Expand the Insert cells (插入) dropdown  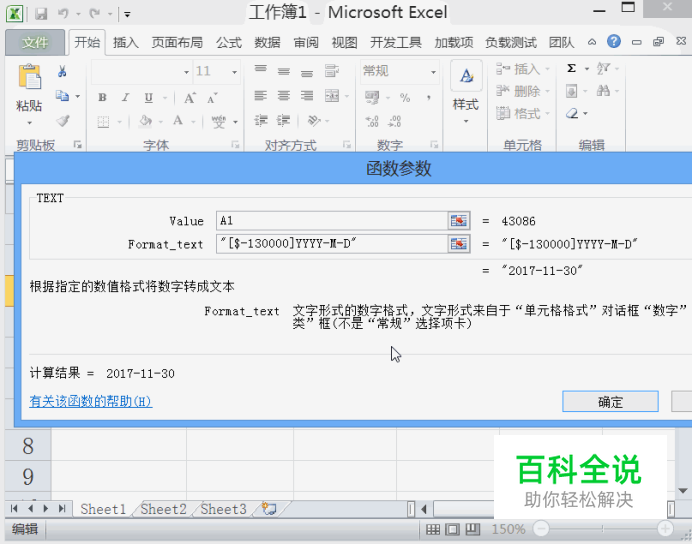pos(547,69)
